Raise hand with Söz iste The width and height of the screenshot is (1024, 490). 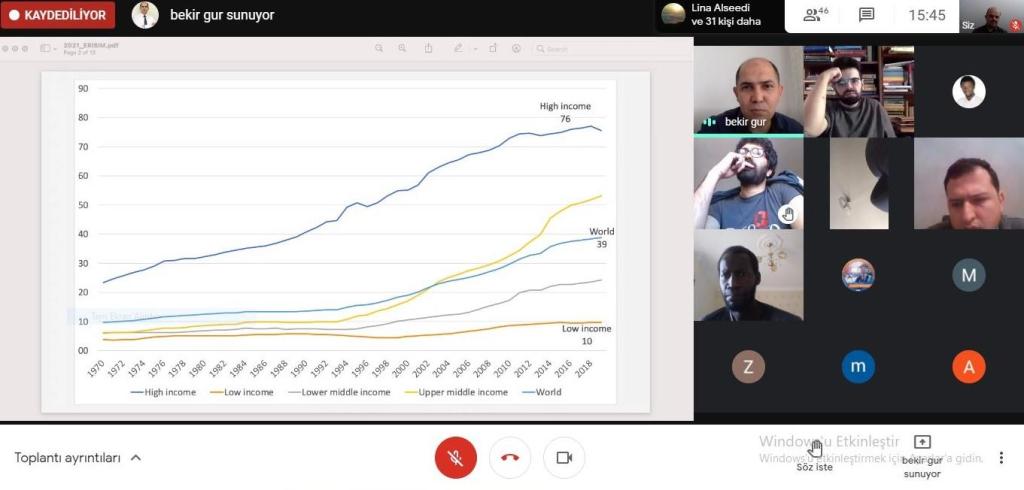coord(814,455)
